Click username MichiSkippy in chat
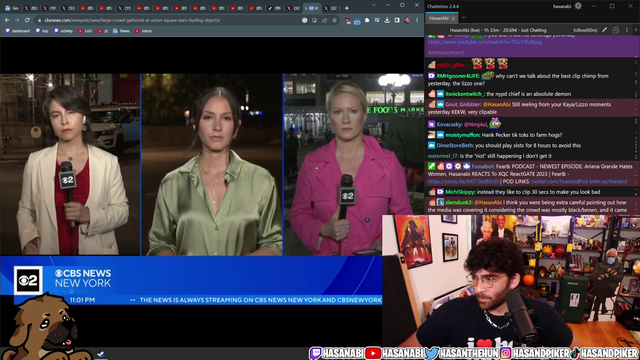The image size is (640, 360). pyautogui.click(x=460, y=192)
